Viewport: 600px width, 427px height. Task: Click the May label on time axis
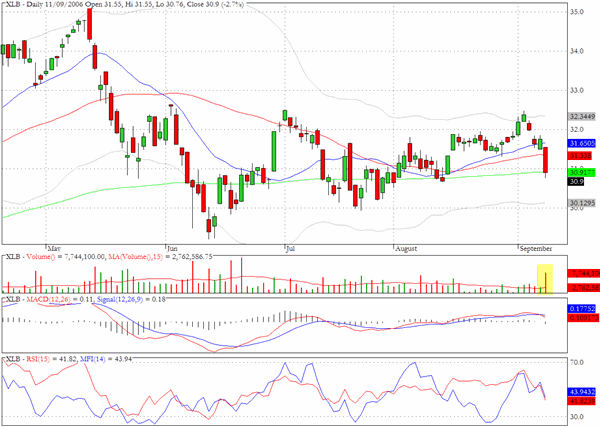pyautogui.click(x=54, y=249)
